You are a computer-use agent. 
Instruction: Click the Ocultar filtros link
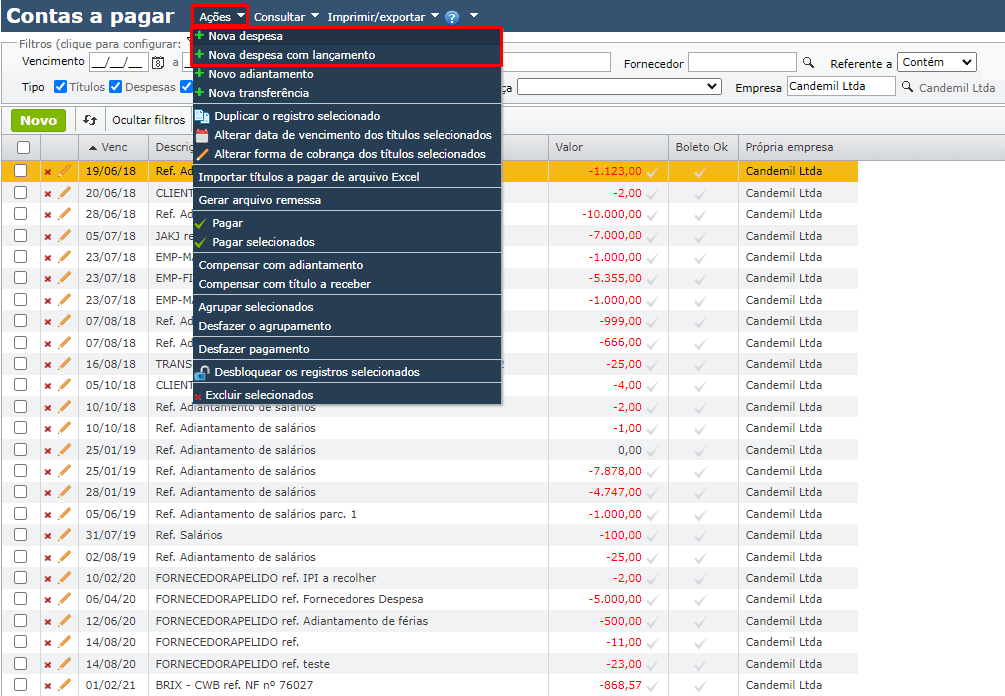(x=148, y=120)
